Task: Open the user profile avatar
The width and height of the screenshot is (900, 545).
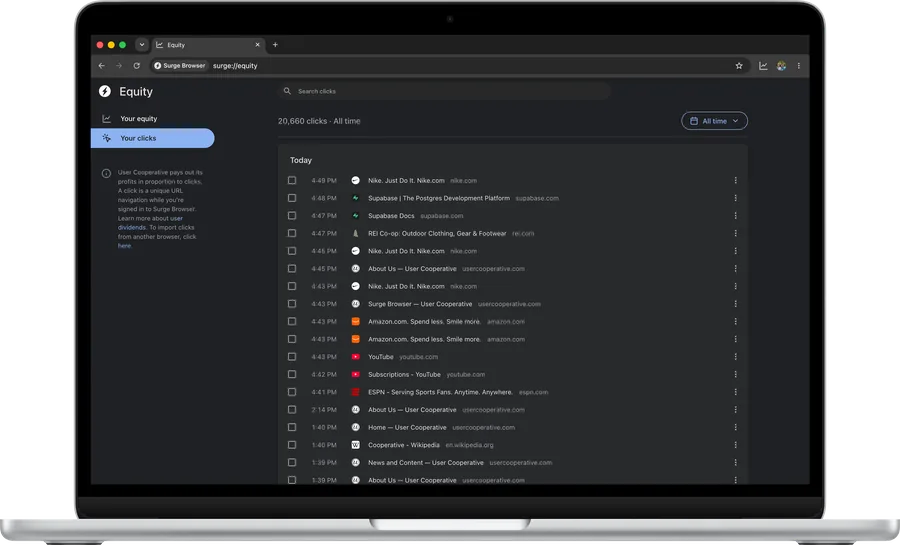Action: click(781, 66)
